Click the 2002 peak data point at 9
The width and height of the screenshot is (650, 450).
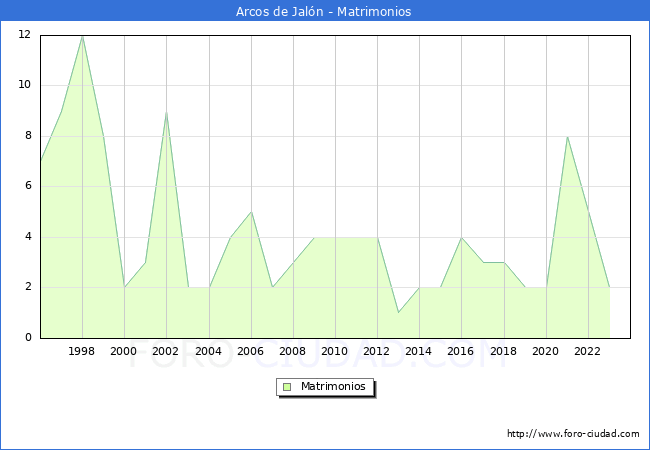(166, 111)
